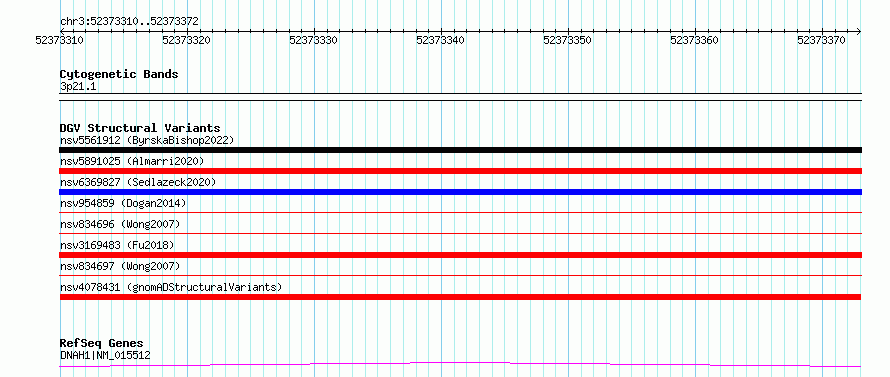Select the RefSeq Genes track title
The width and height of the screenshot is (890, 377).
(x=102, y=344)
